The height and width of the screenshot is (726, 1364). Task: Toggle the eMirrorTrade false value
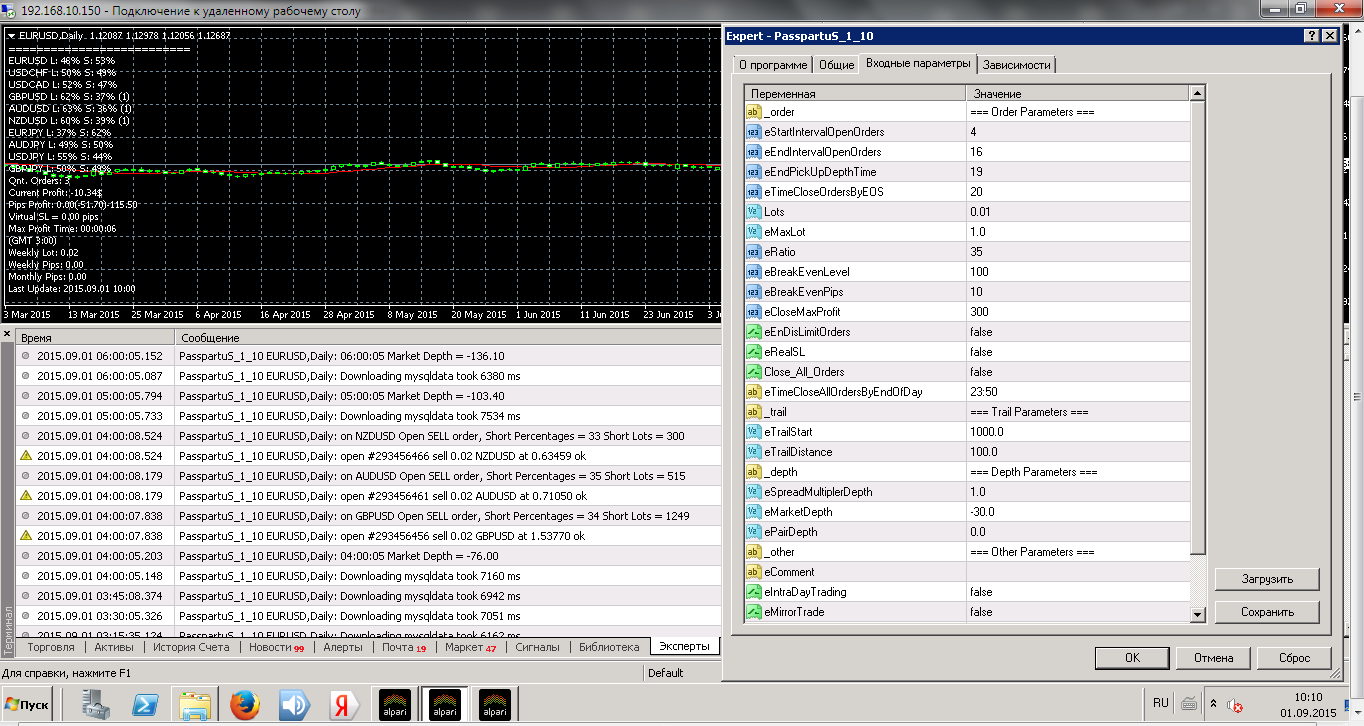(x=1077, y=612)
